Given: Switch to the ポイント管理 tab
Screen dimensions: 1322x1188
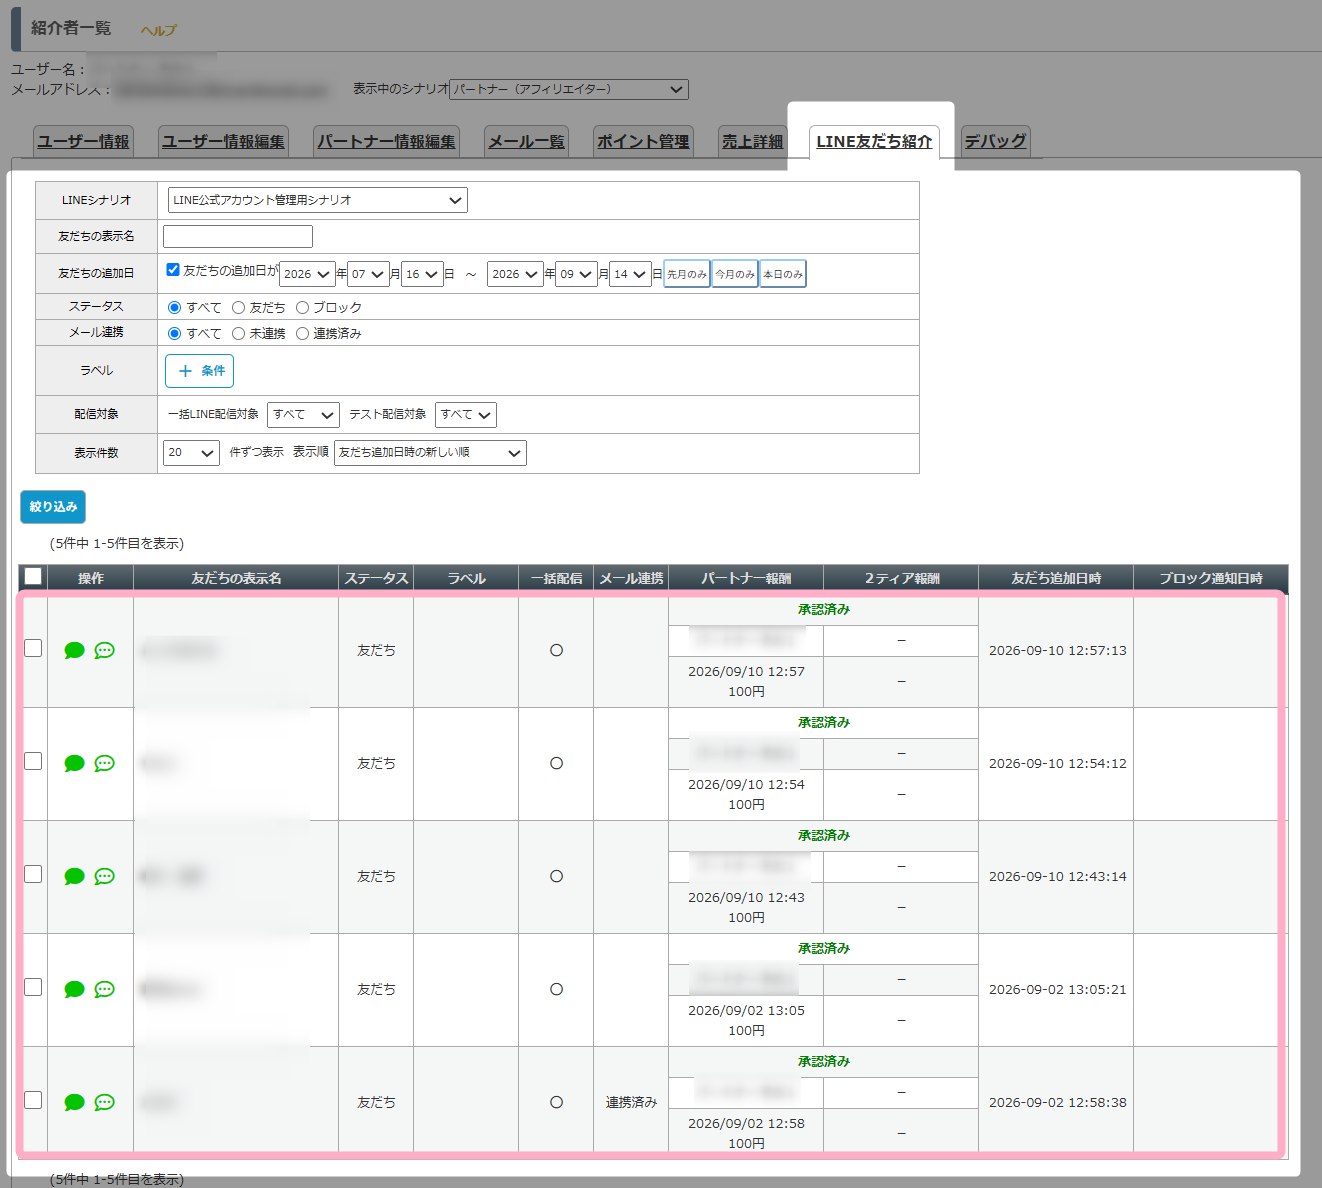Looking at the screenshot, I should (x=643, y=142).
